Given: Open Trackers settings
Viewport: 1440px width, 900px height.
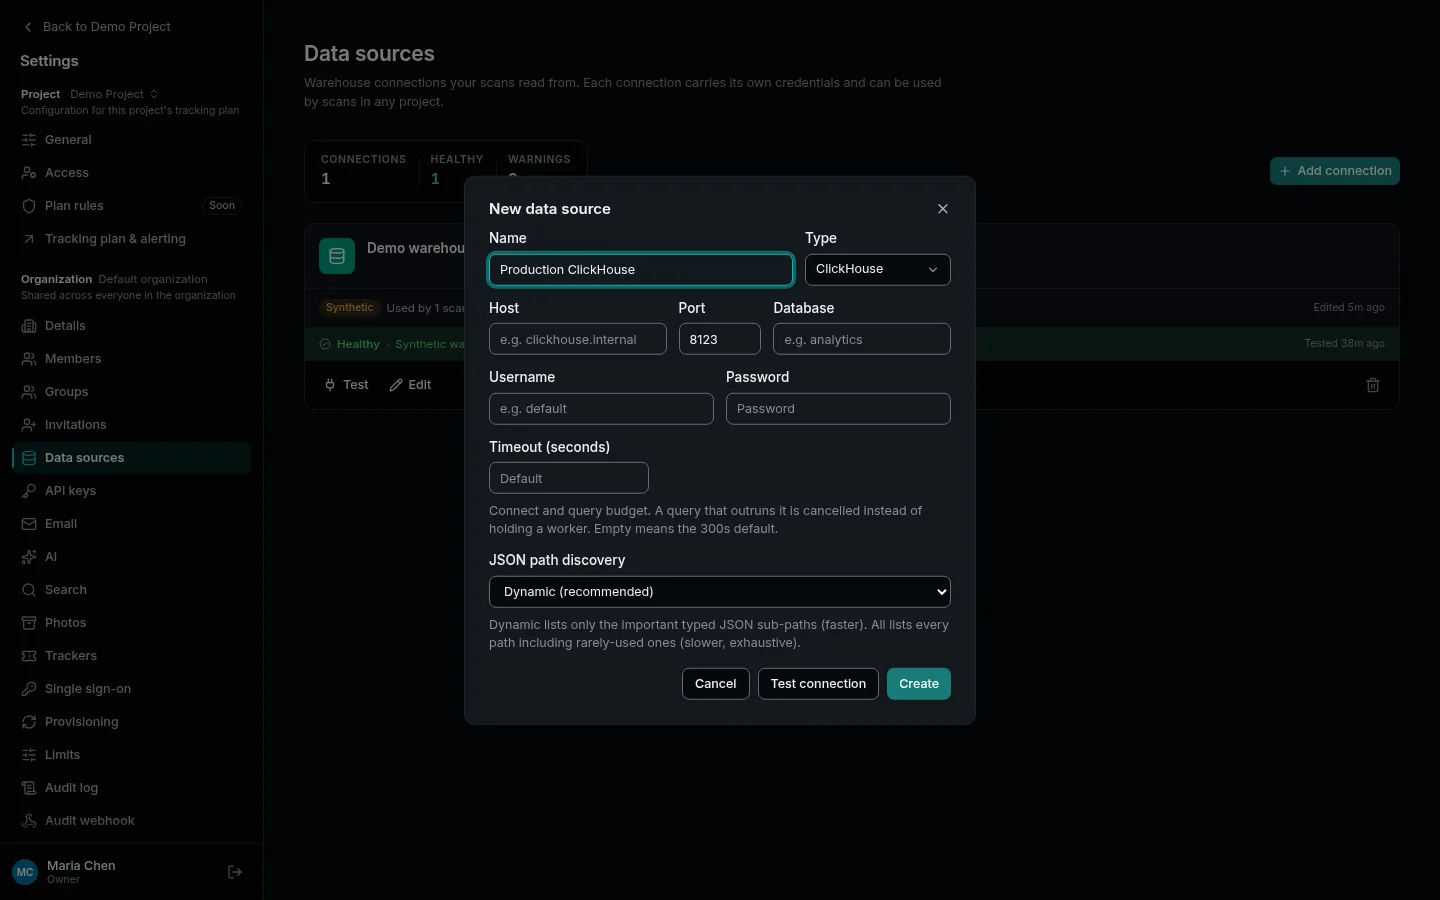Looking at the screenshot, I should [131, 656].
